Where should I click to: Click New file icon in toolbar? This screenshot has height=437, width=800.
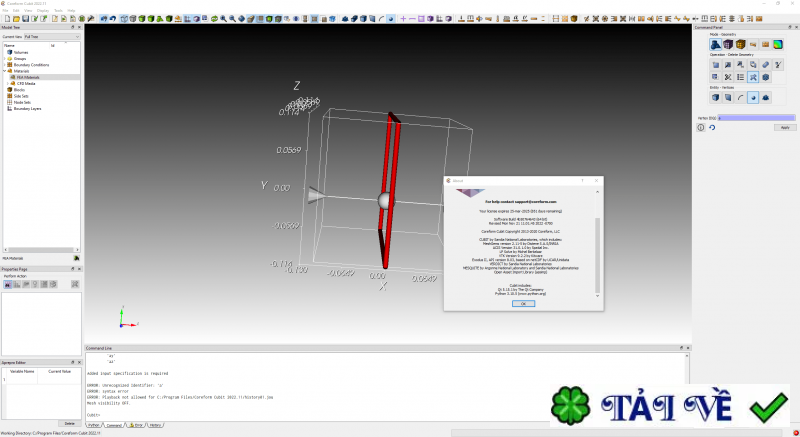5,18
